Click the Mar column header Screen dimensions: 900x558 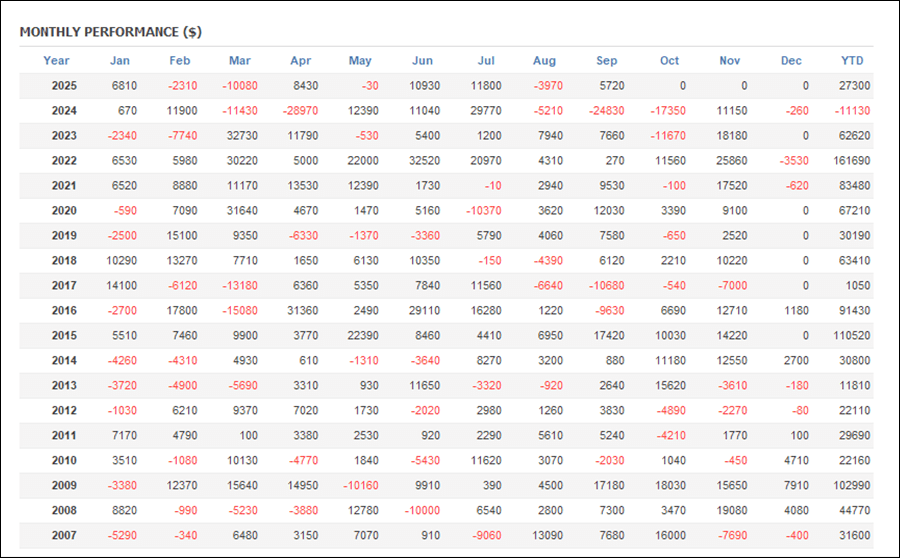click(x=240, y=61)
